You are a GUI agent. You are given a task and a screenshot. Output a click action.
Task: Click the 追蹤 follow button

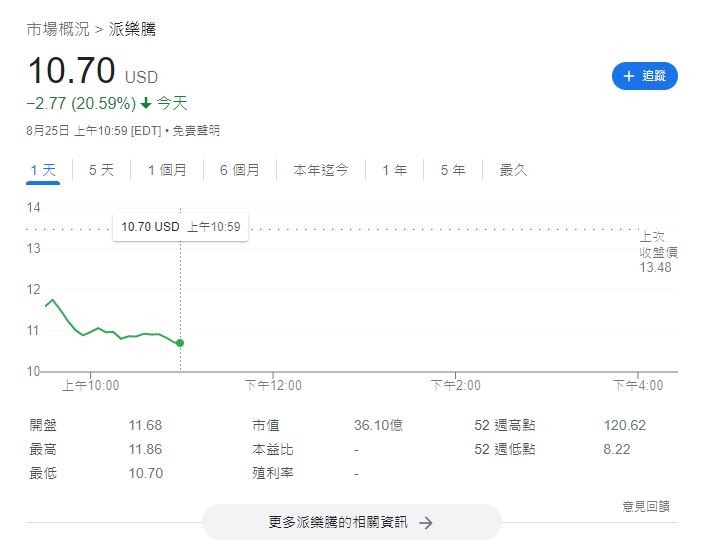[x=645, y=76]
